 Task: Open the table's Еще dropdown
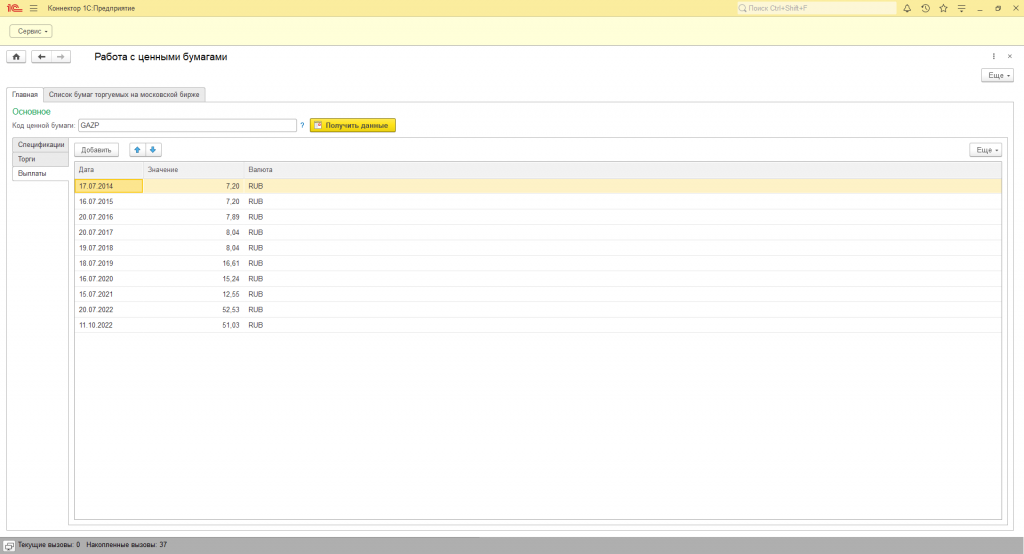click(x=985, y=150)
